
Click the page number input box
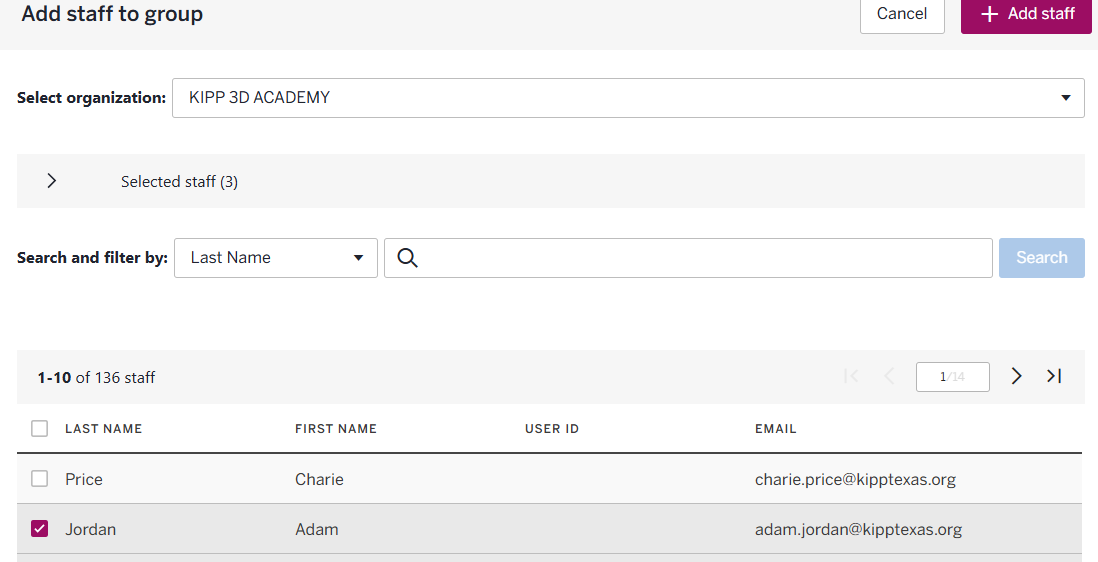pos(952,377)
